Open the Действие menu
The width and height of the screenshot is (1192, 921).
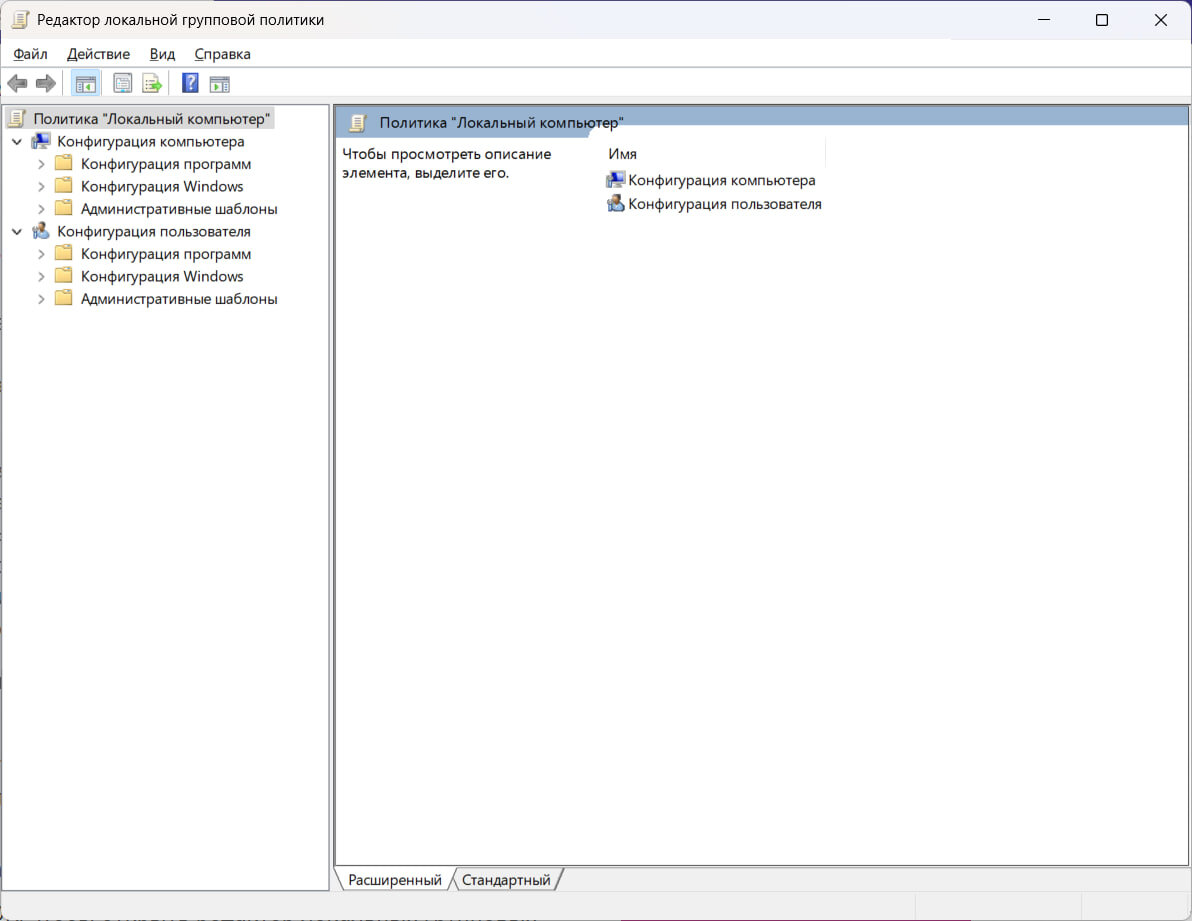[x=98, y=54]
